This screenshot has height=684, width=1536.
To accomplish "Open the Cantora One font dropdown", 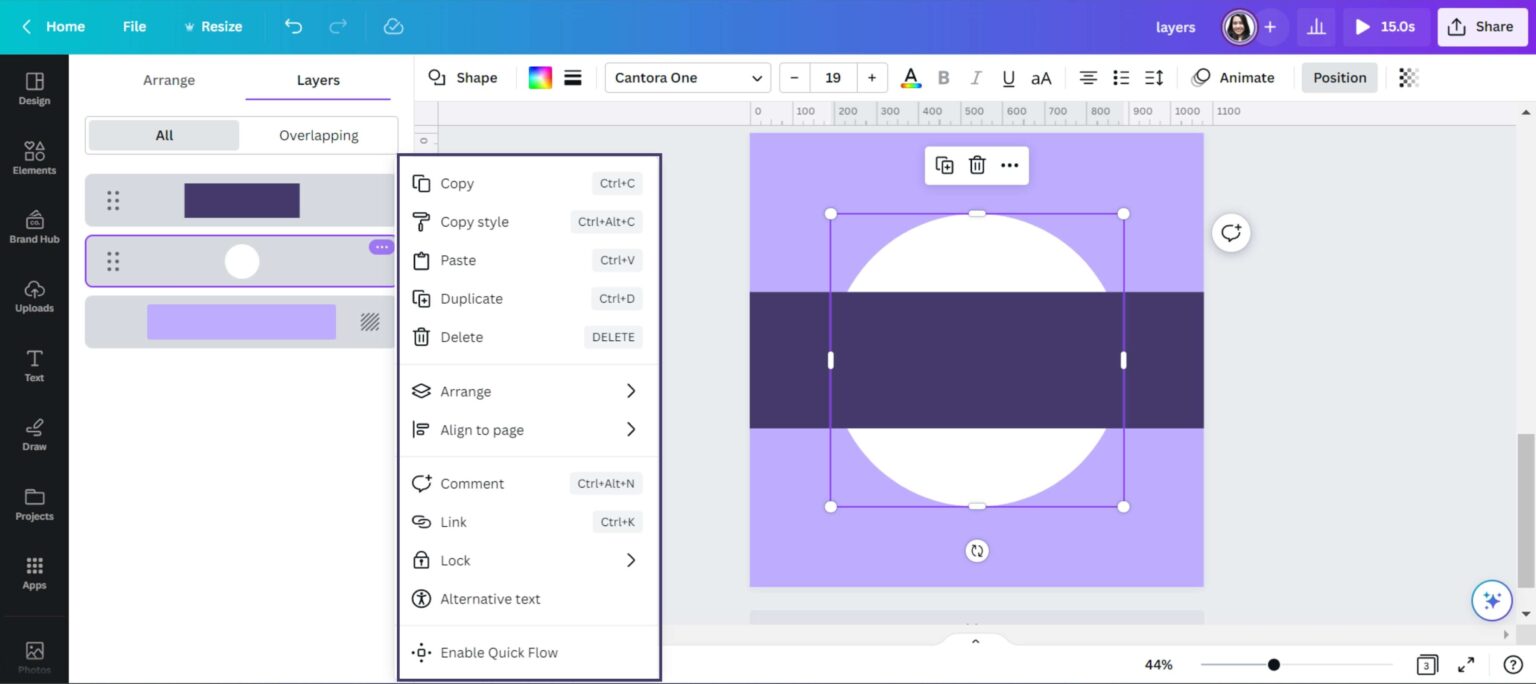I will pos(687,77).
